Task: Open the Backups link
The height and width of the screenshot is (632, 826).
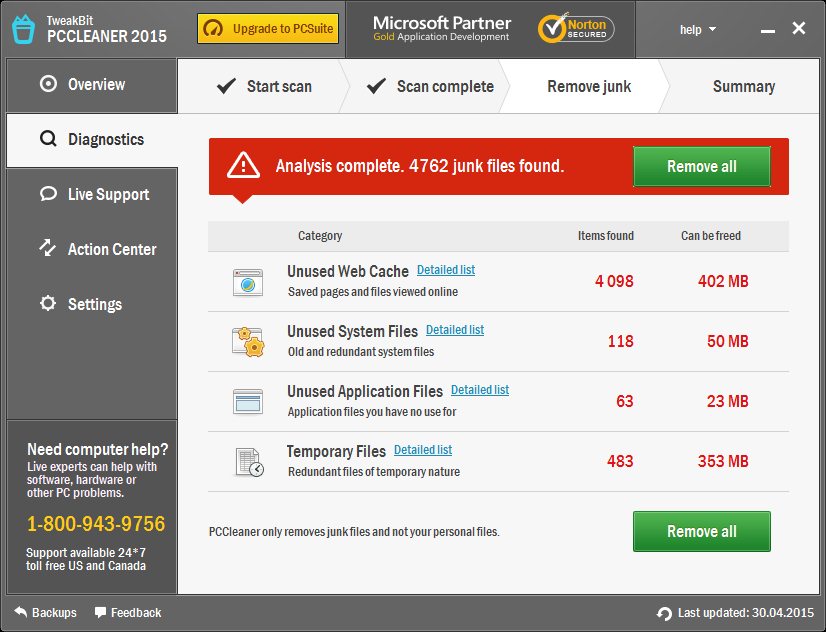Action: pos(45,613)
